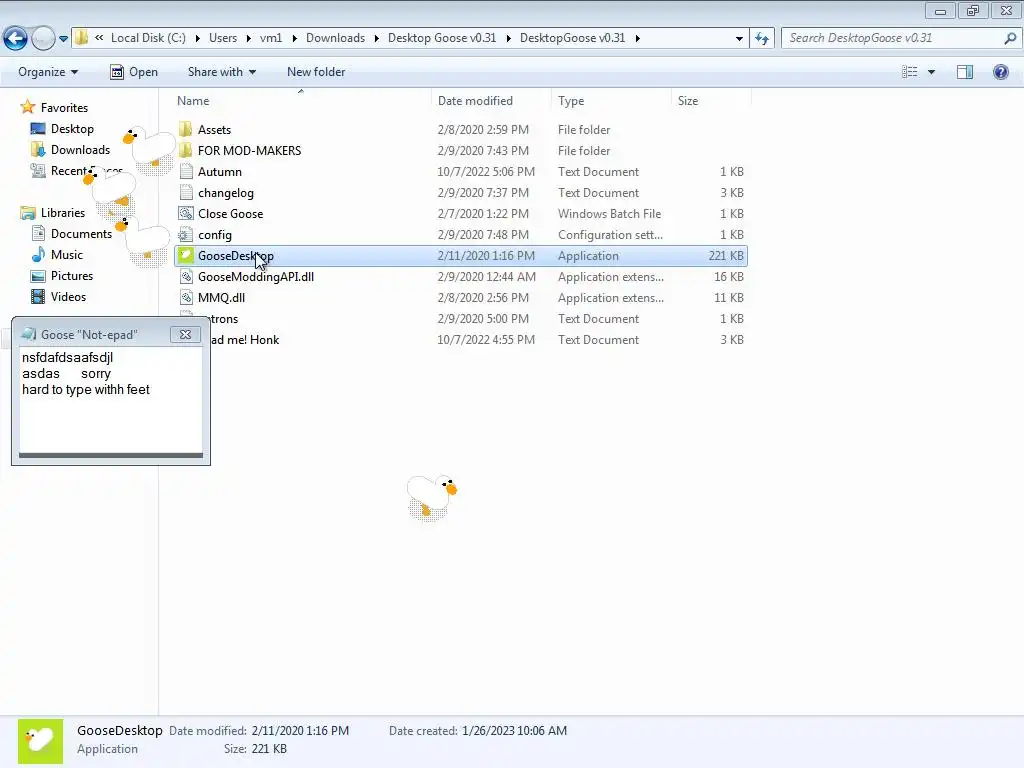The width and height of the screenshot is (1024, 768).
Task: Expand the arrow after Downloads breadcrumb
Action: click(376, 39)
